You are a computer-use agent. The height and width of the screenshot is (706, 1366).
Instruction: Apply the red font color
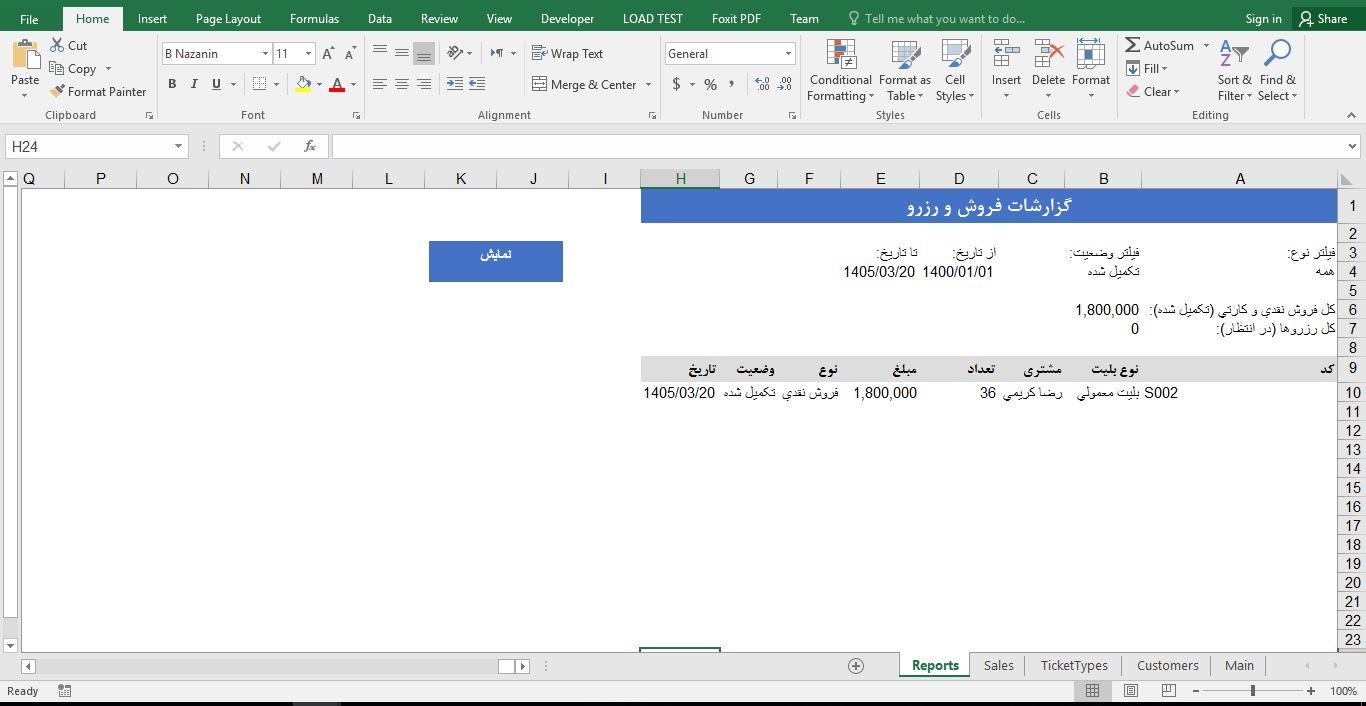click(337, 84)
